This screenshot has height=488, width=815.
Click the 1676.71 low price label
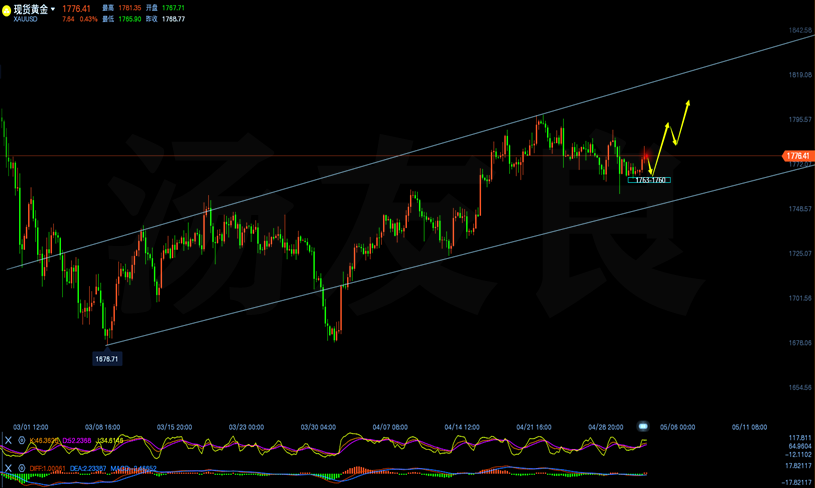coord(107,359)
